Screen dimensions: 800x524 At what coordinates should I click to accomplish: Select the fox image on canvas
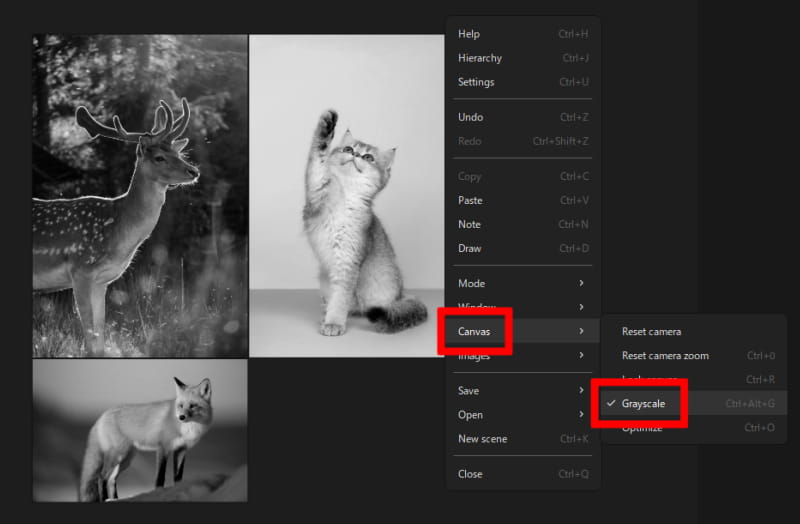click(140, 430)
